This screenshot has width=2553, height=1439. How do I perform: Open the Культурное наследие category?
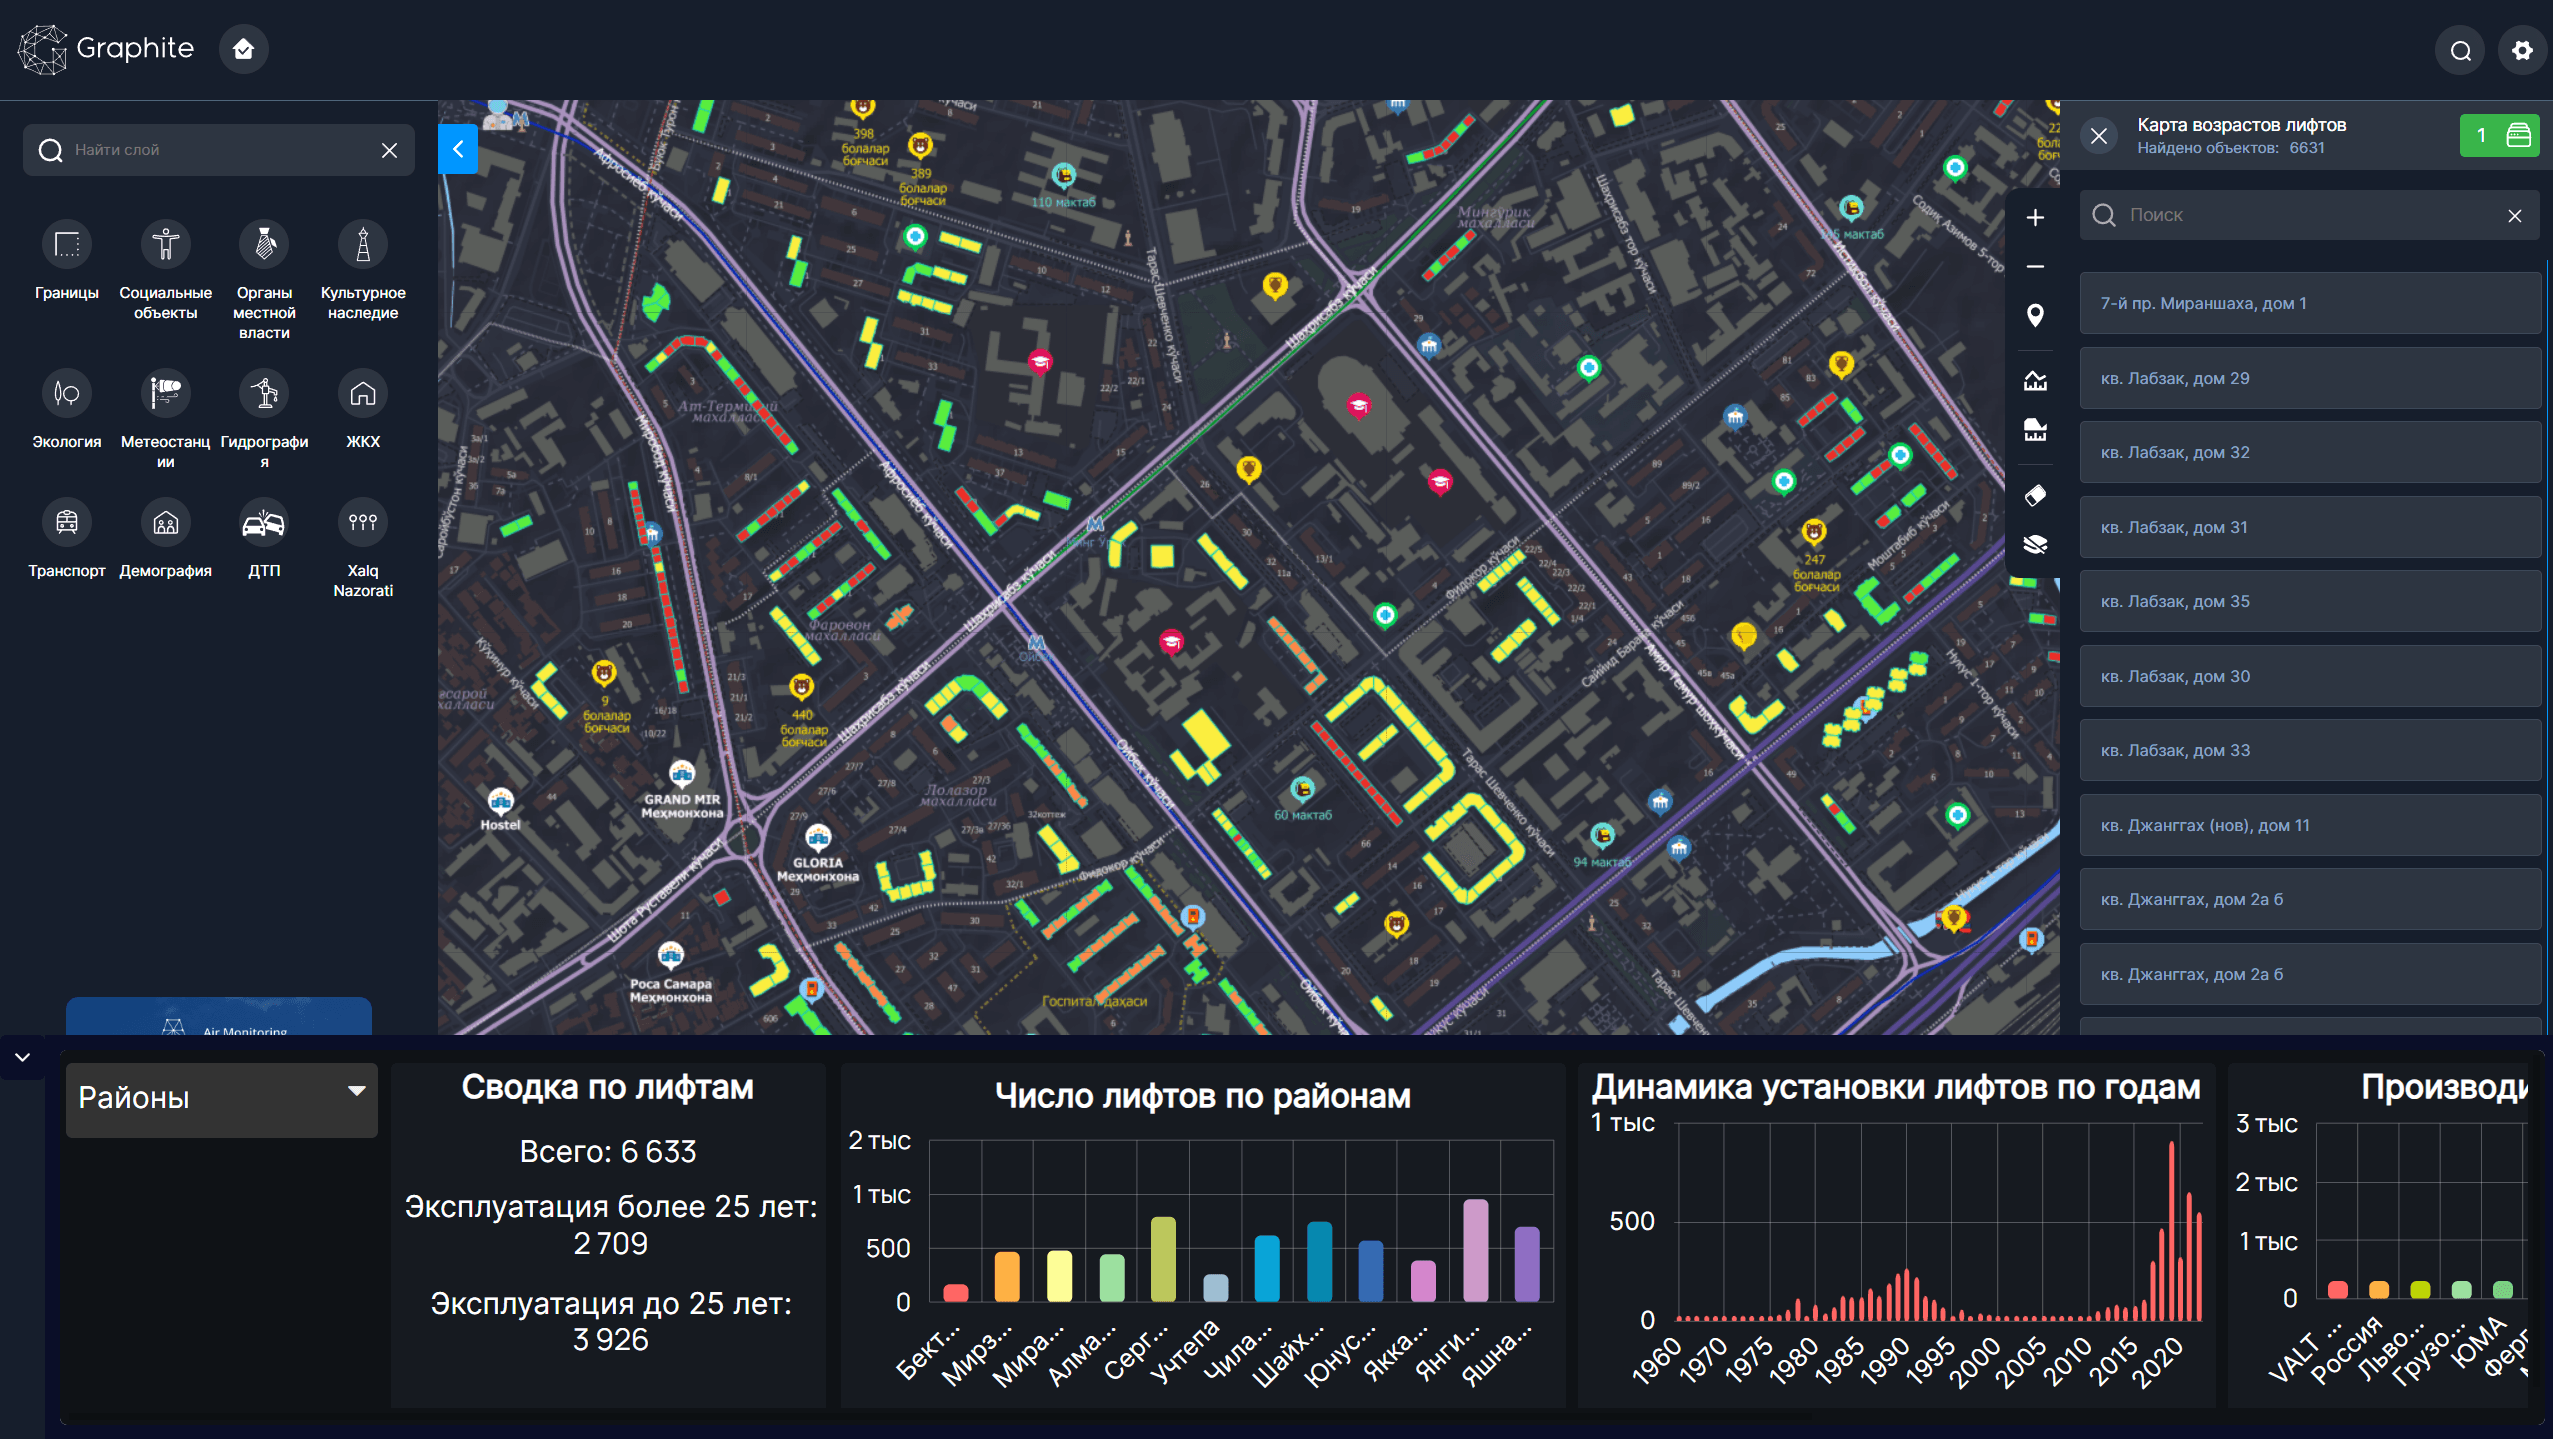click(362, 245)
